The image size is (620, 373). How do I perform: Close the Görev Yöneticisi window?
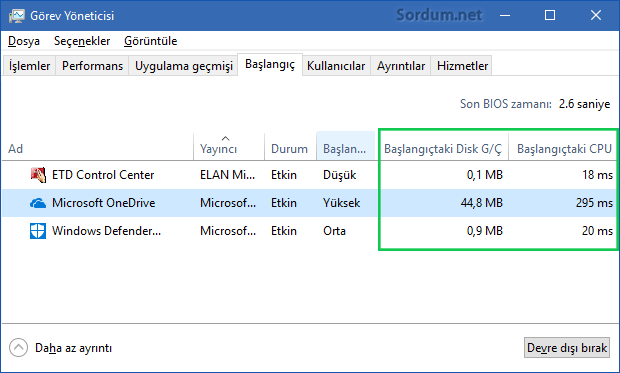[595, 16]
